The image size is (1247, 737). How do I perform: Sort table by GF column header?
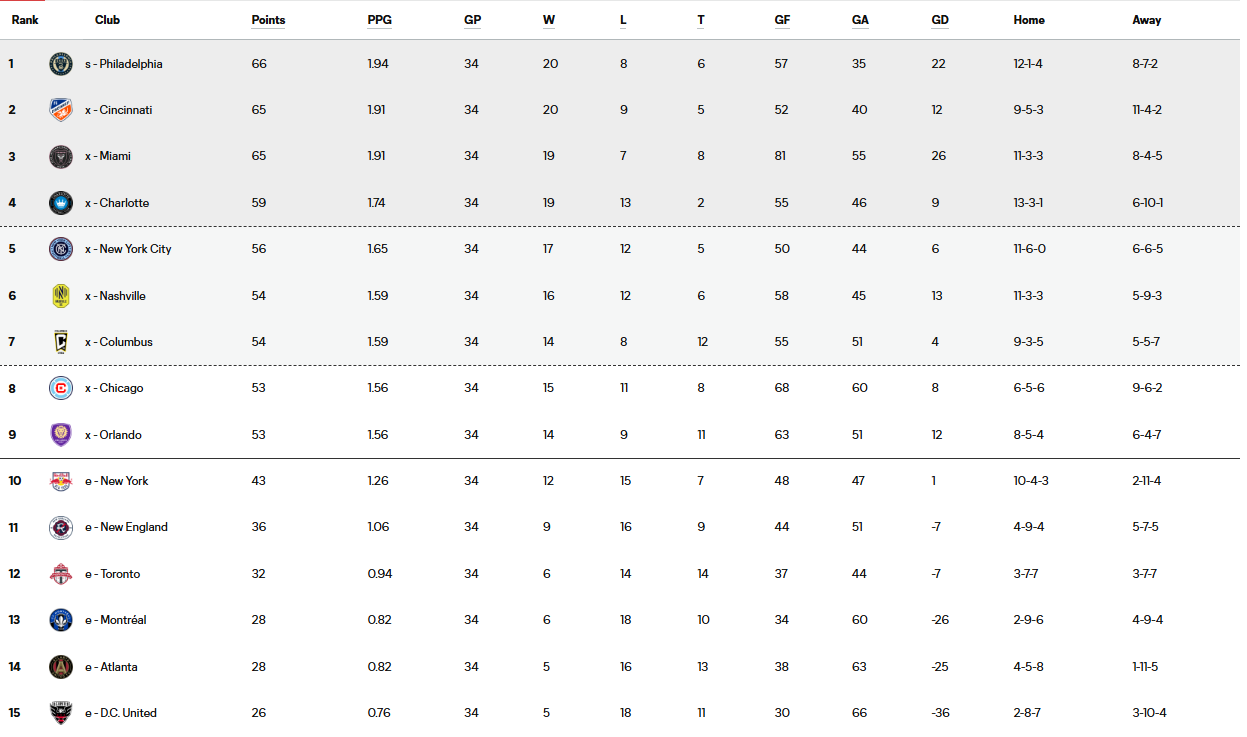[782, 20]
